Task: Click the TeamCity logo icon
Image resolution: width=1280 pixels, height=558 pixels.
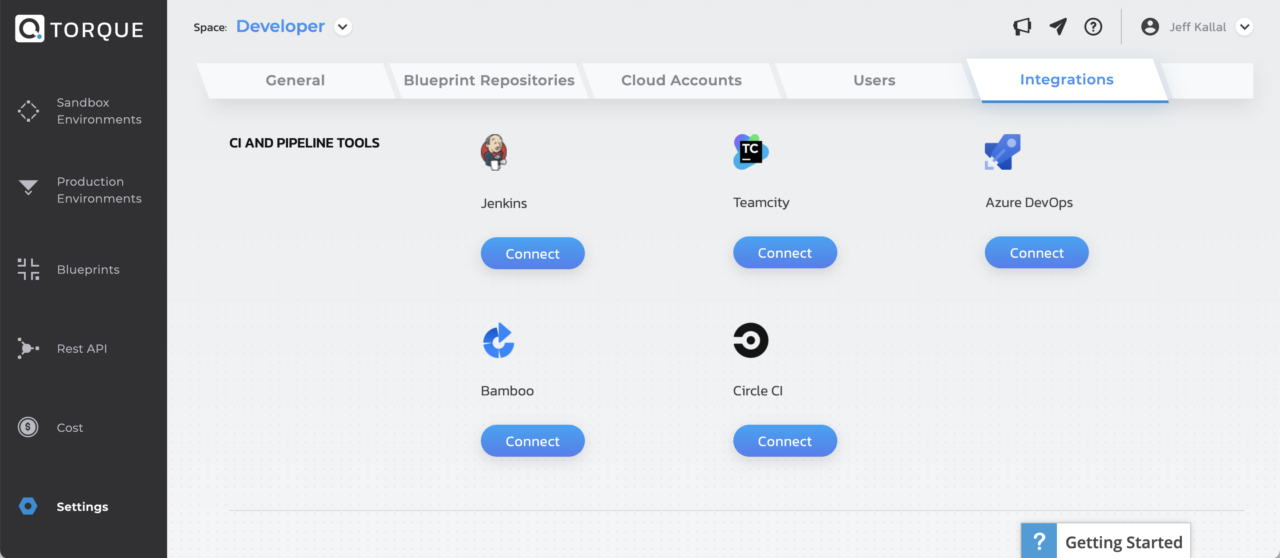Action: tap(750, 152)
